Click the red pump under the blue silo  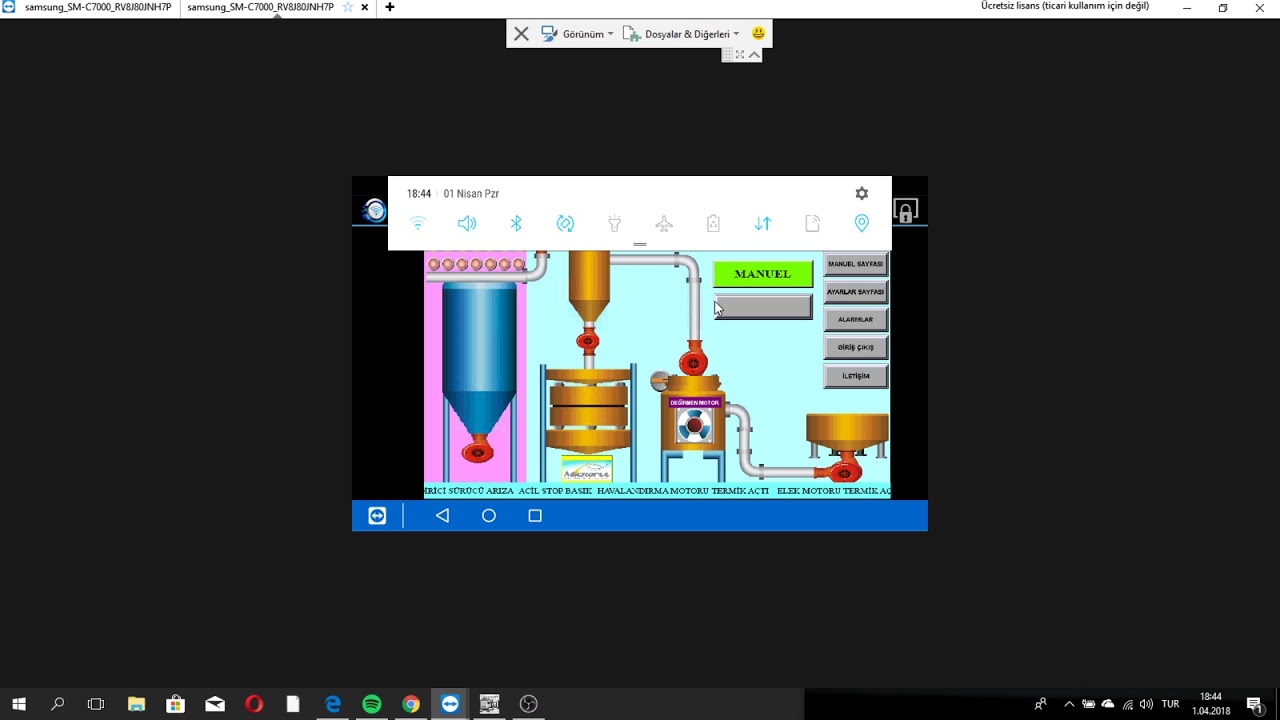[x=477, y=450]
